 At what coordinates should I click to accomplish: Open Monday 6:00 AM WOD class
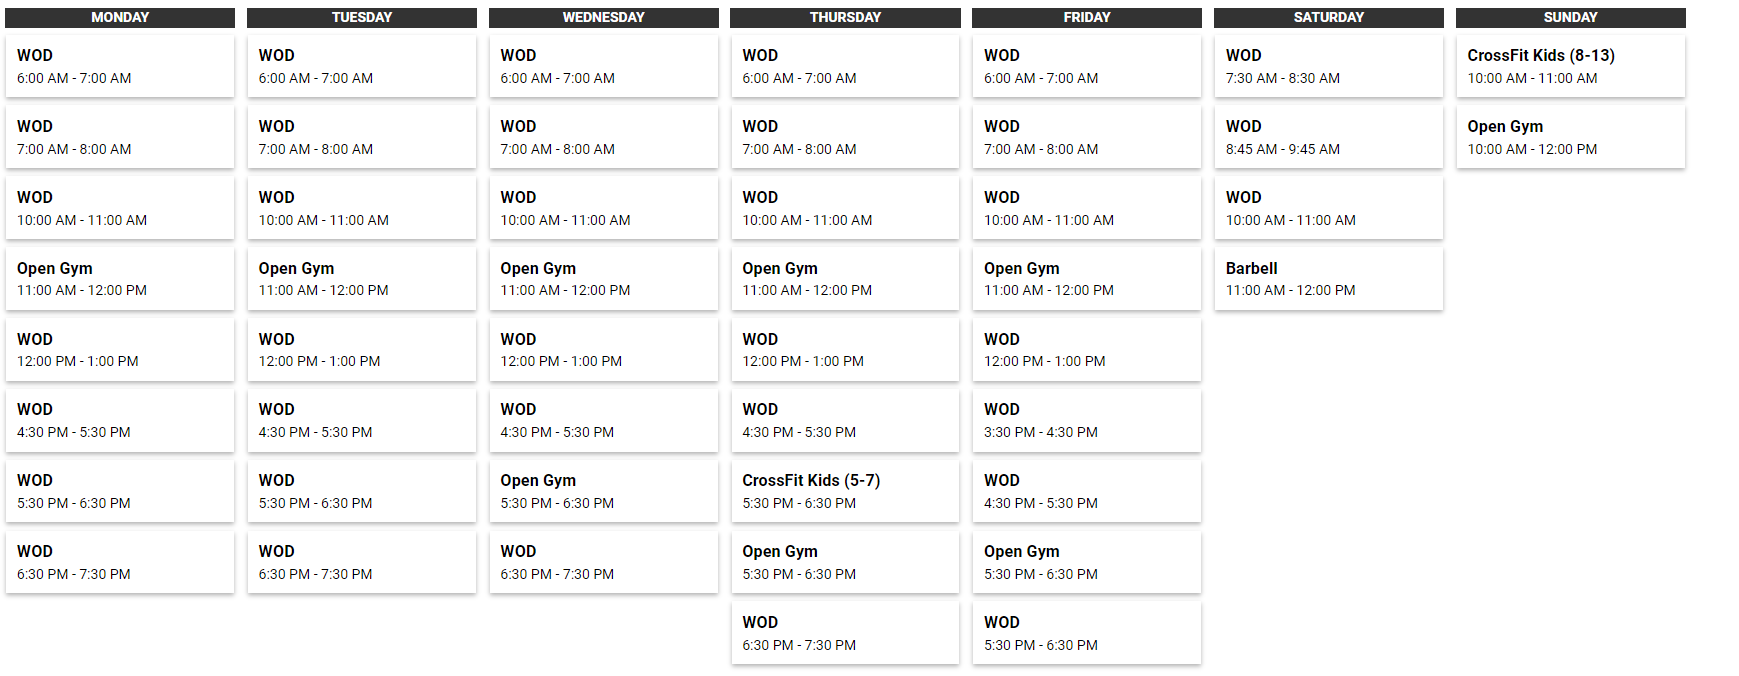120,66
